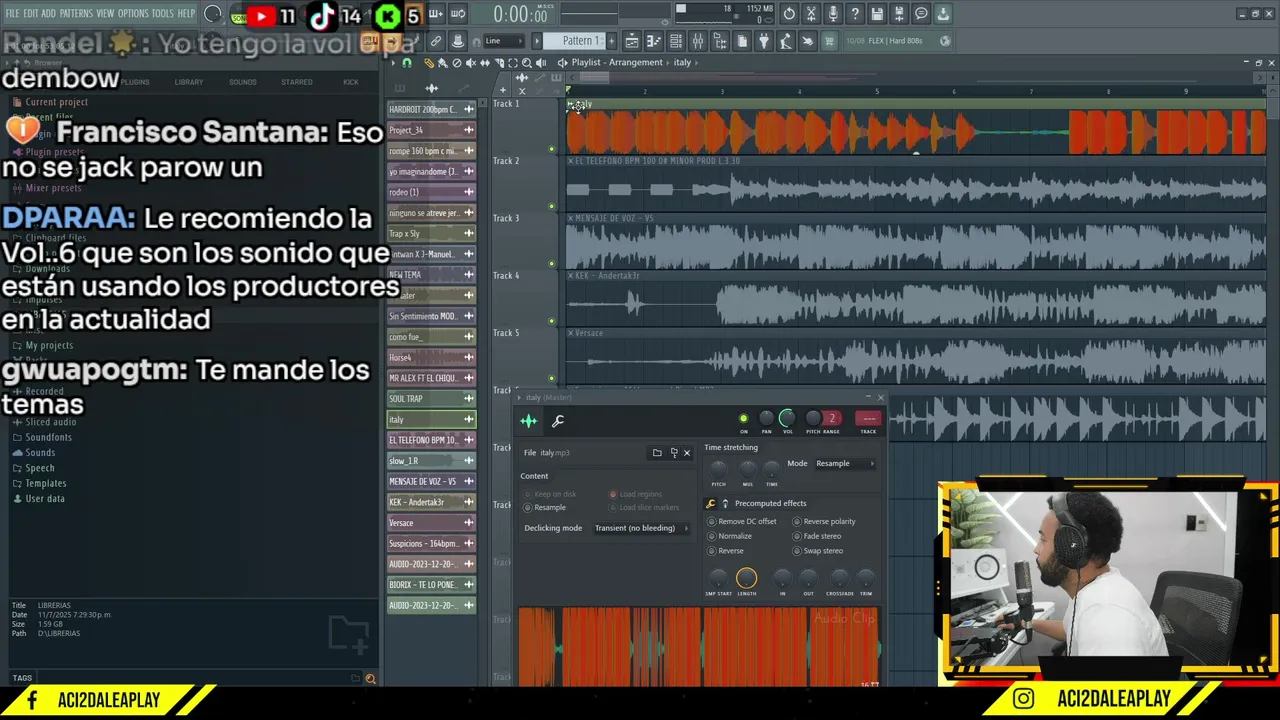The width and height of the screenshot is (1280, 720).
Task: Click the TRACK mixer routing button
Action: [x=868, y=419]
